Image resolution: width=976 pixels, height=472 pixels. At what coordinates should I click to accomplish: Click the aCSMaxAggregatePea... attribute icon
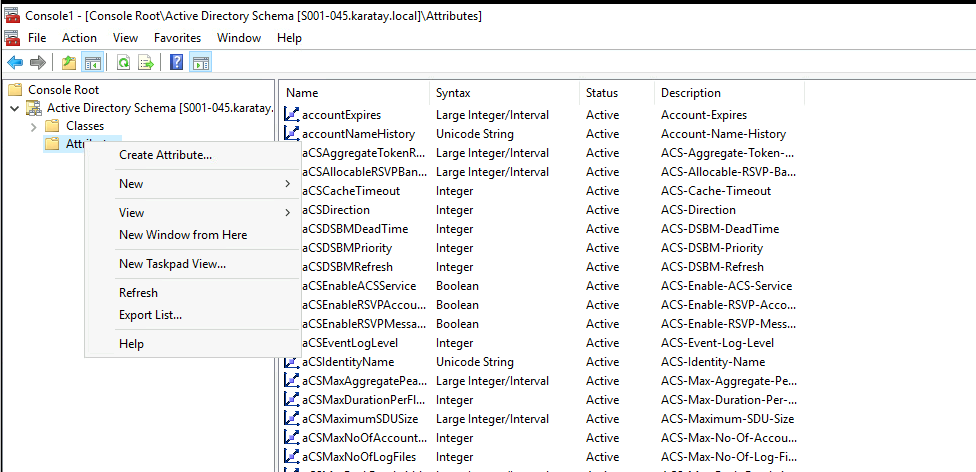[291, 380]
